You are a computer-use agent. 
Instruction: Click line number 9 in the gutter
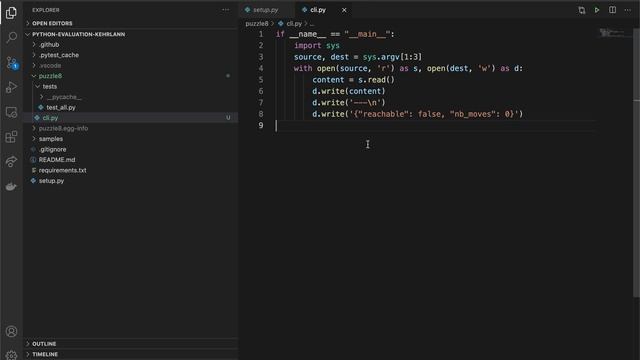coord(261,125)
